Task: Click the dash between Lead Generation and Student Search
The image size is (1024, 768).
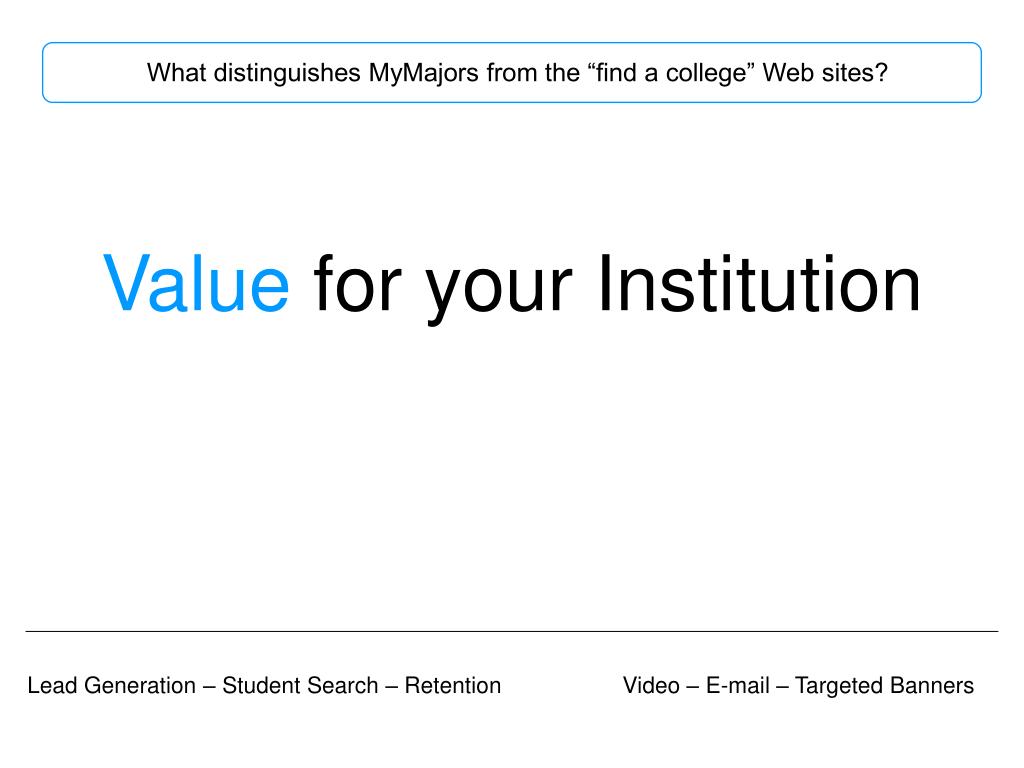Action: tap(209, 687)
